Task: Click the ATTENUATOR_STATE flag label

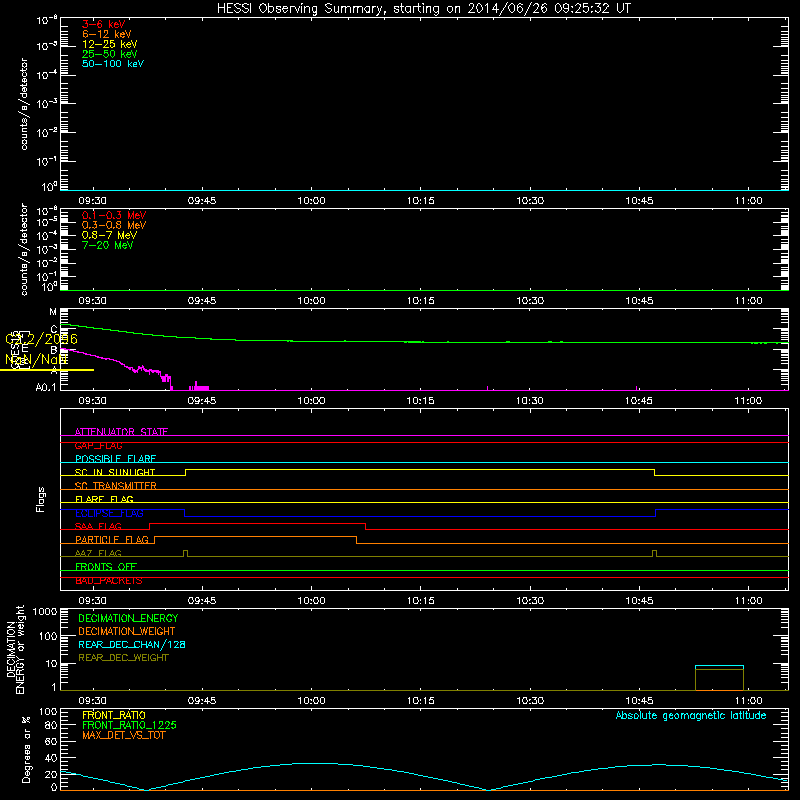Action: tap(121, 432)
